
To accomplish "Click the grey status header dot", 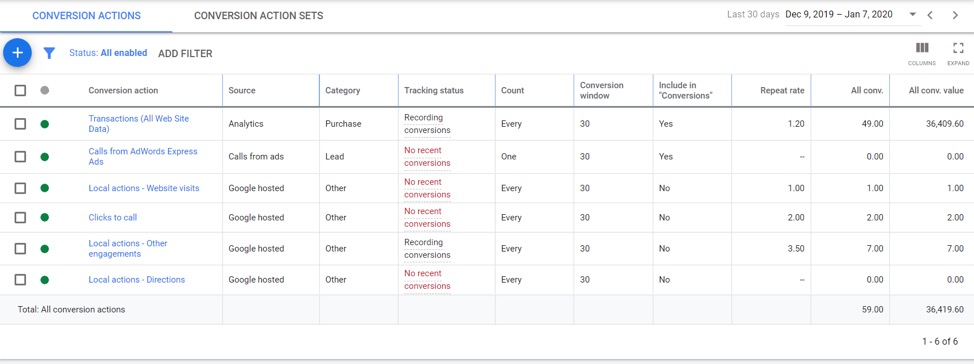I will (45, 90).
